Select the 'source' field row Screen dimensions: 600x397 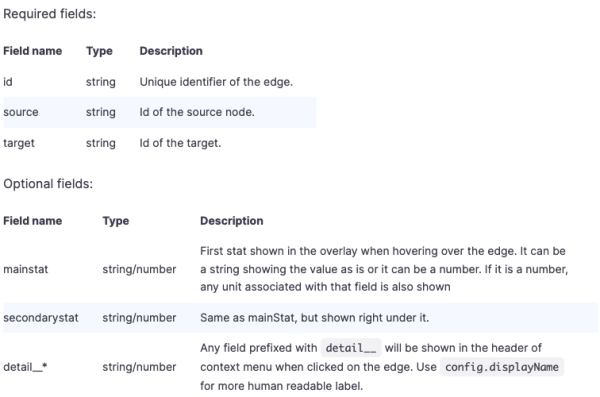160,112
